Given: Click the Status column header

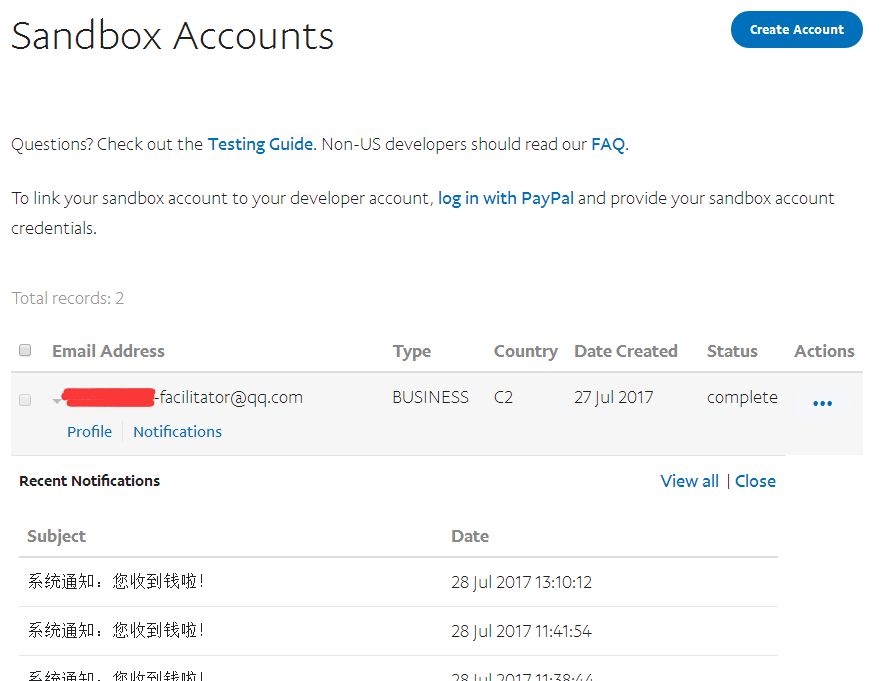Looking at the screenshot, I should coord(731,351).
